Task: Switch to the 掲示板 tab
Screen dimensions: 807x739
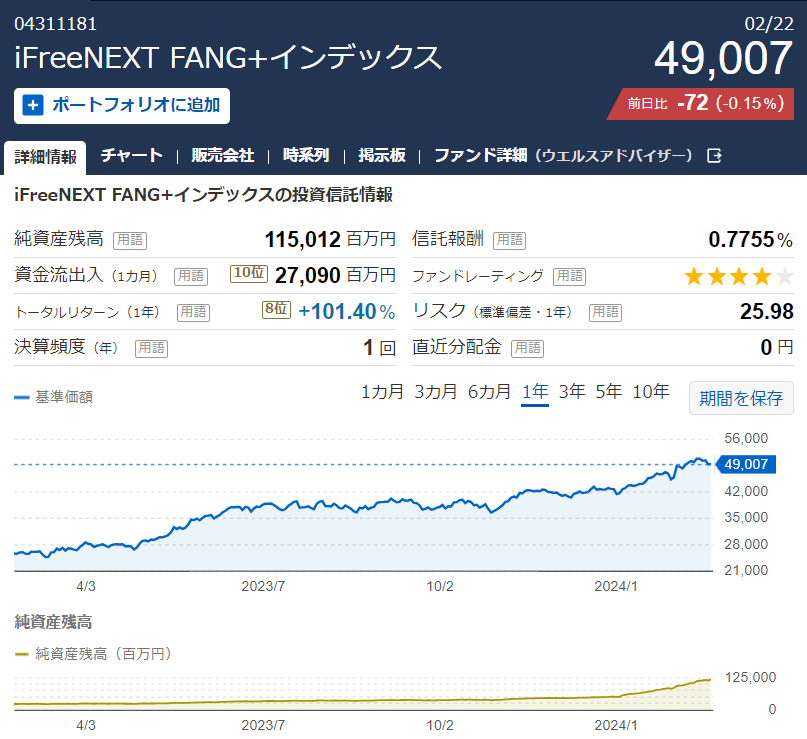Action: coord(382,155)
